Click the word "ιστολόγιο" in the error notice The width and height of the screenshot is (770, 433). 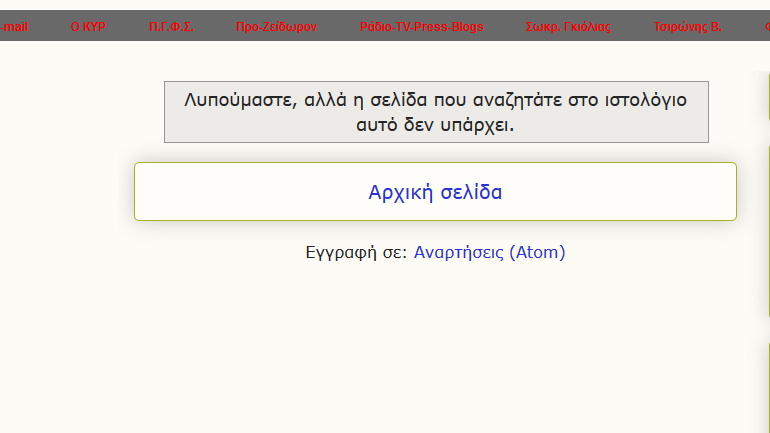[x=647, y=100]
